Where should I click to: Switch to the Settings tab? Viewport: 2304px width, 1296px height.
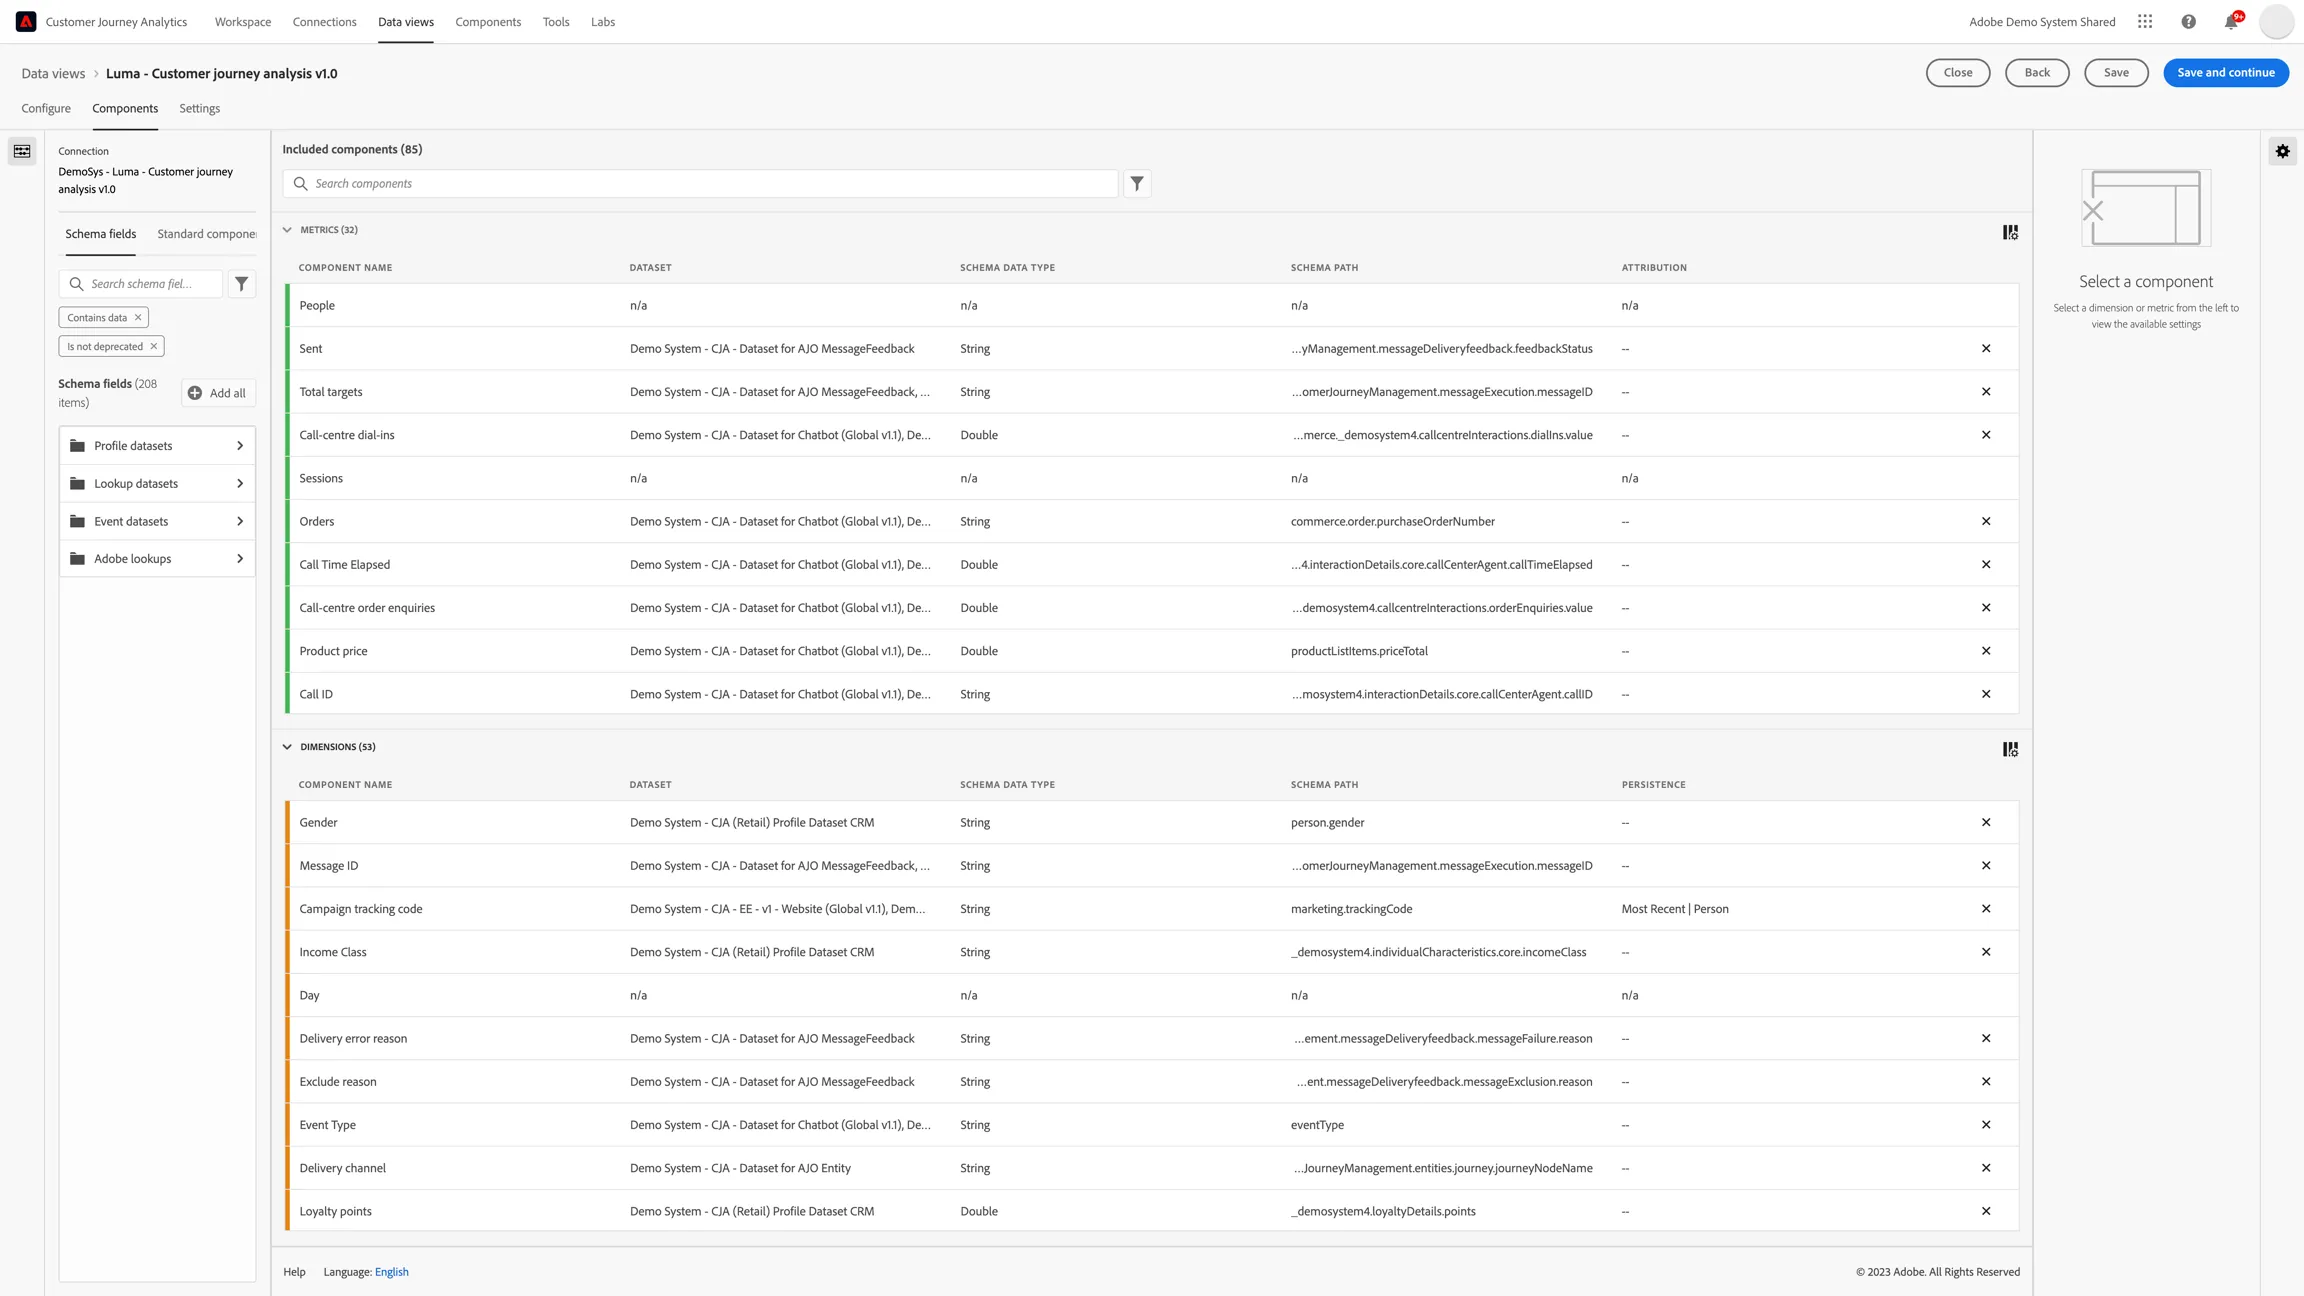(x=199, y=108)
